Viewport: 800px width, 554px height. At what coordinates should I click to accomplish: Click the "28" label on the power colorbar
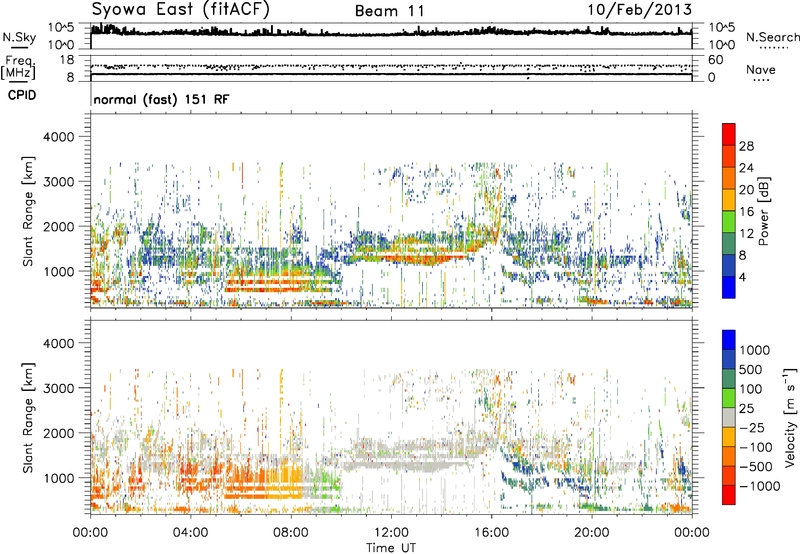[x=746, y=146]
